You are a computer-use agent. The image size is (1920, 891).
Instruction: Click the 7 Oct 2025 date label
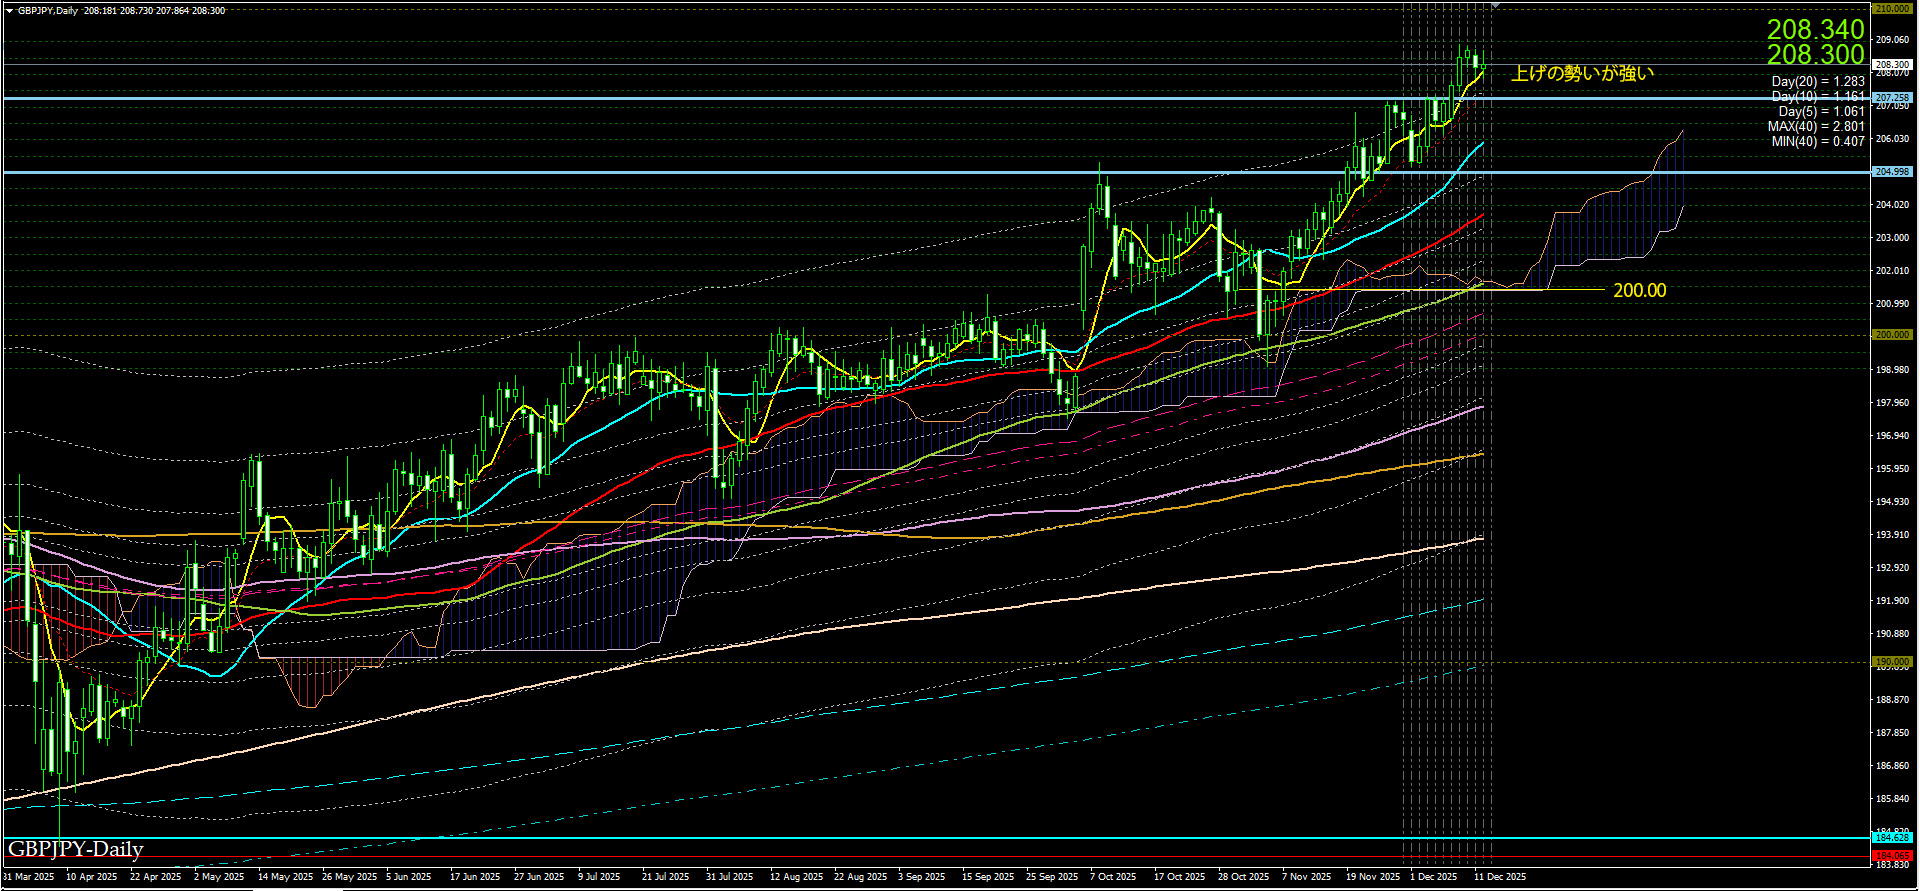(1113, 877)
